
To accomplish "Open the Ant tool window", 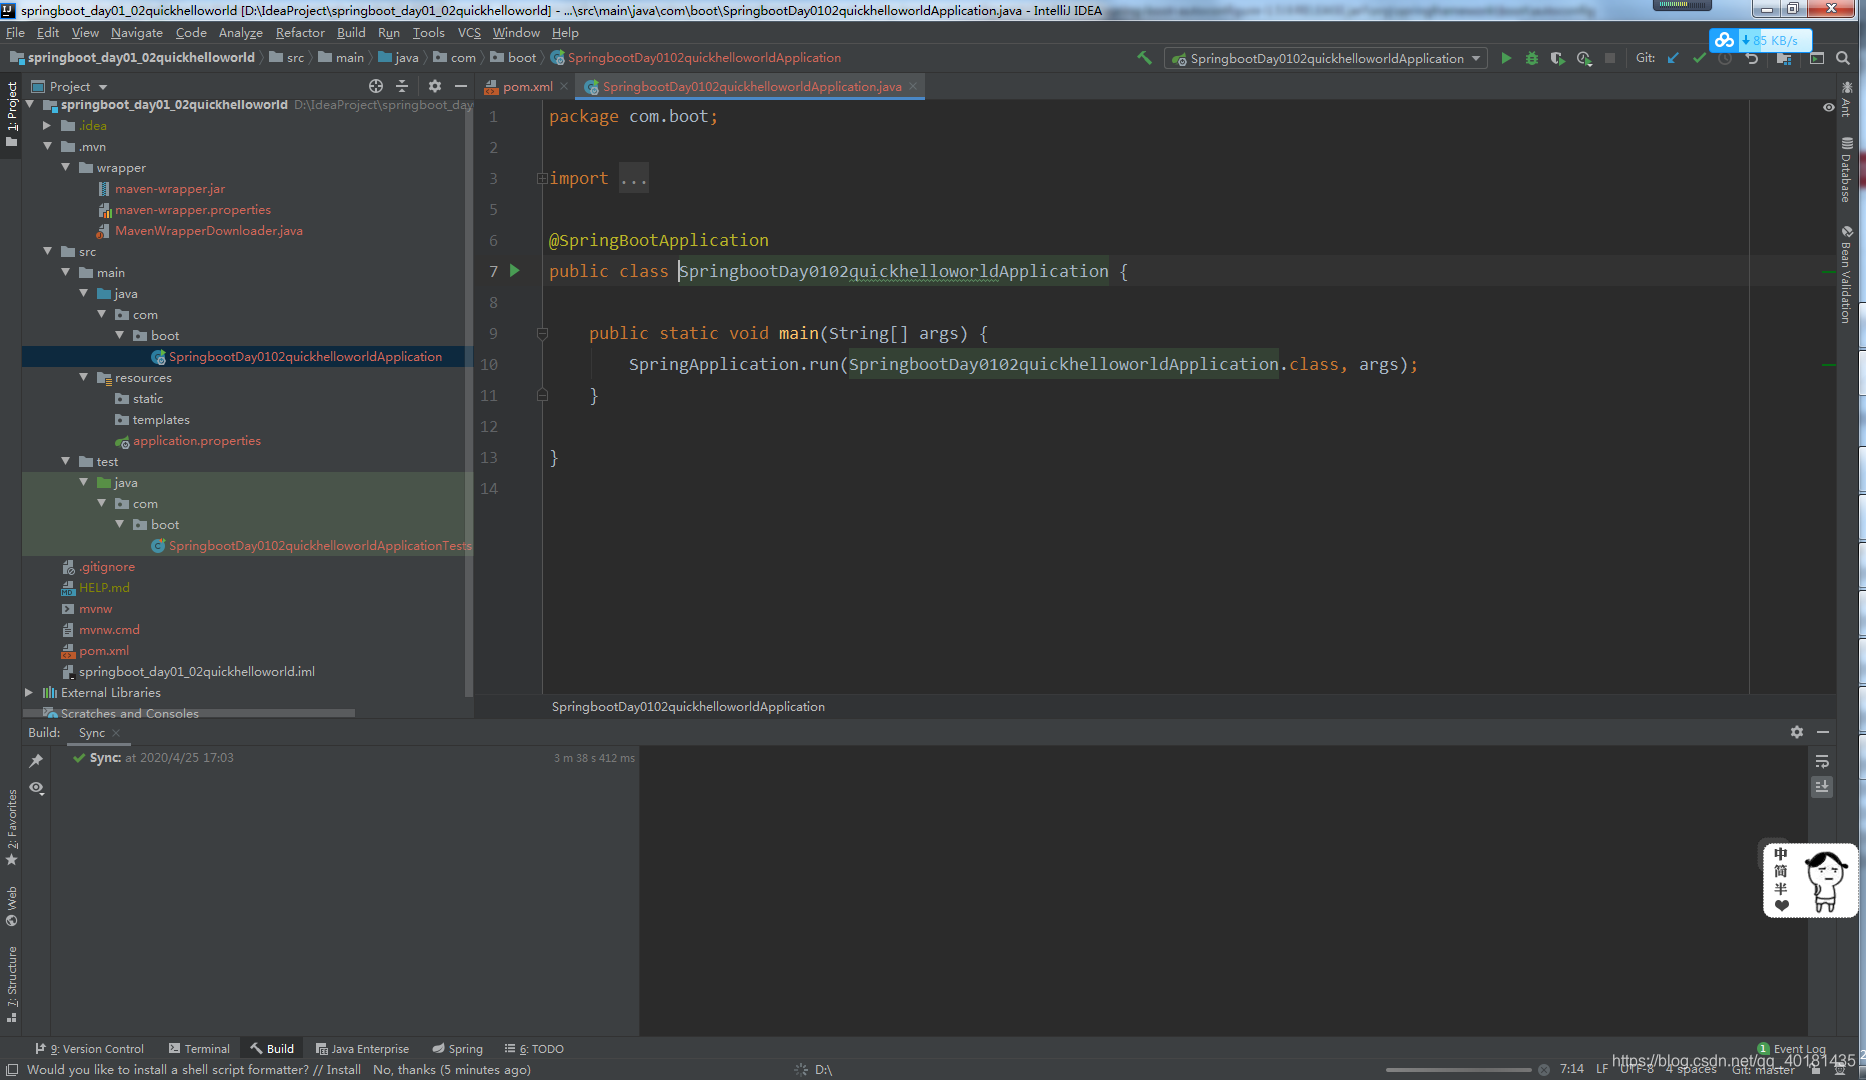I will point(1846,100).
